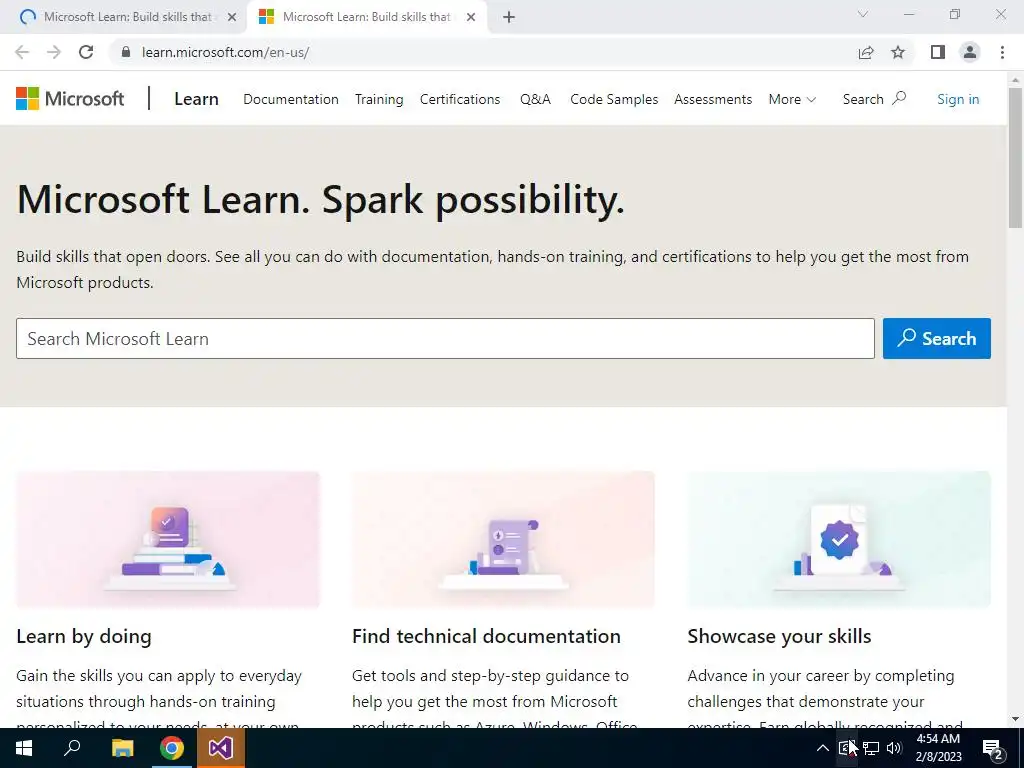This screenshot has height=768, width=1024.
Task: Open the Documentation menu item
Action: click(291, 99)
